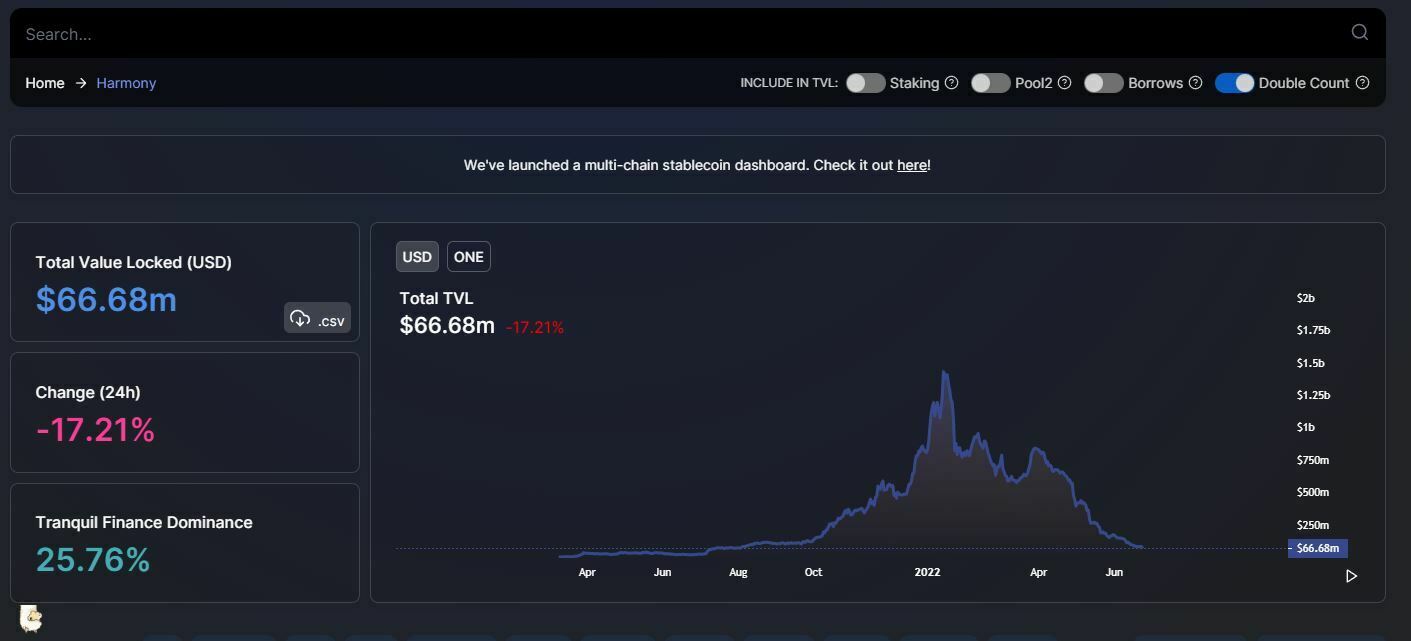Click the Pool2 help question icon

click(x=1065, y=83)
